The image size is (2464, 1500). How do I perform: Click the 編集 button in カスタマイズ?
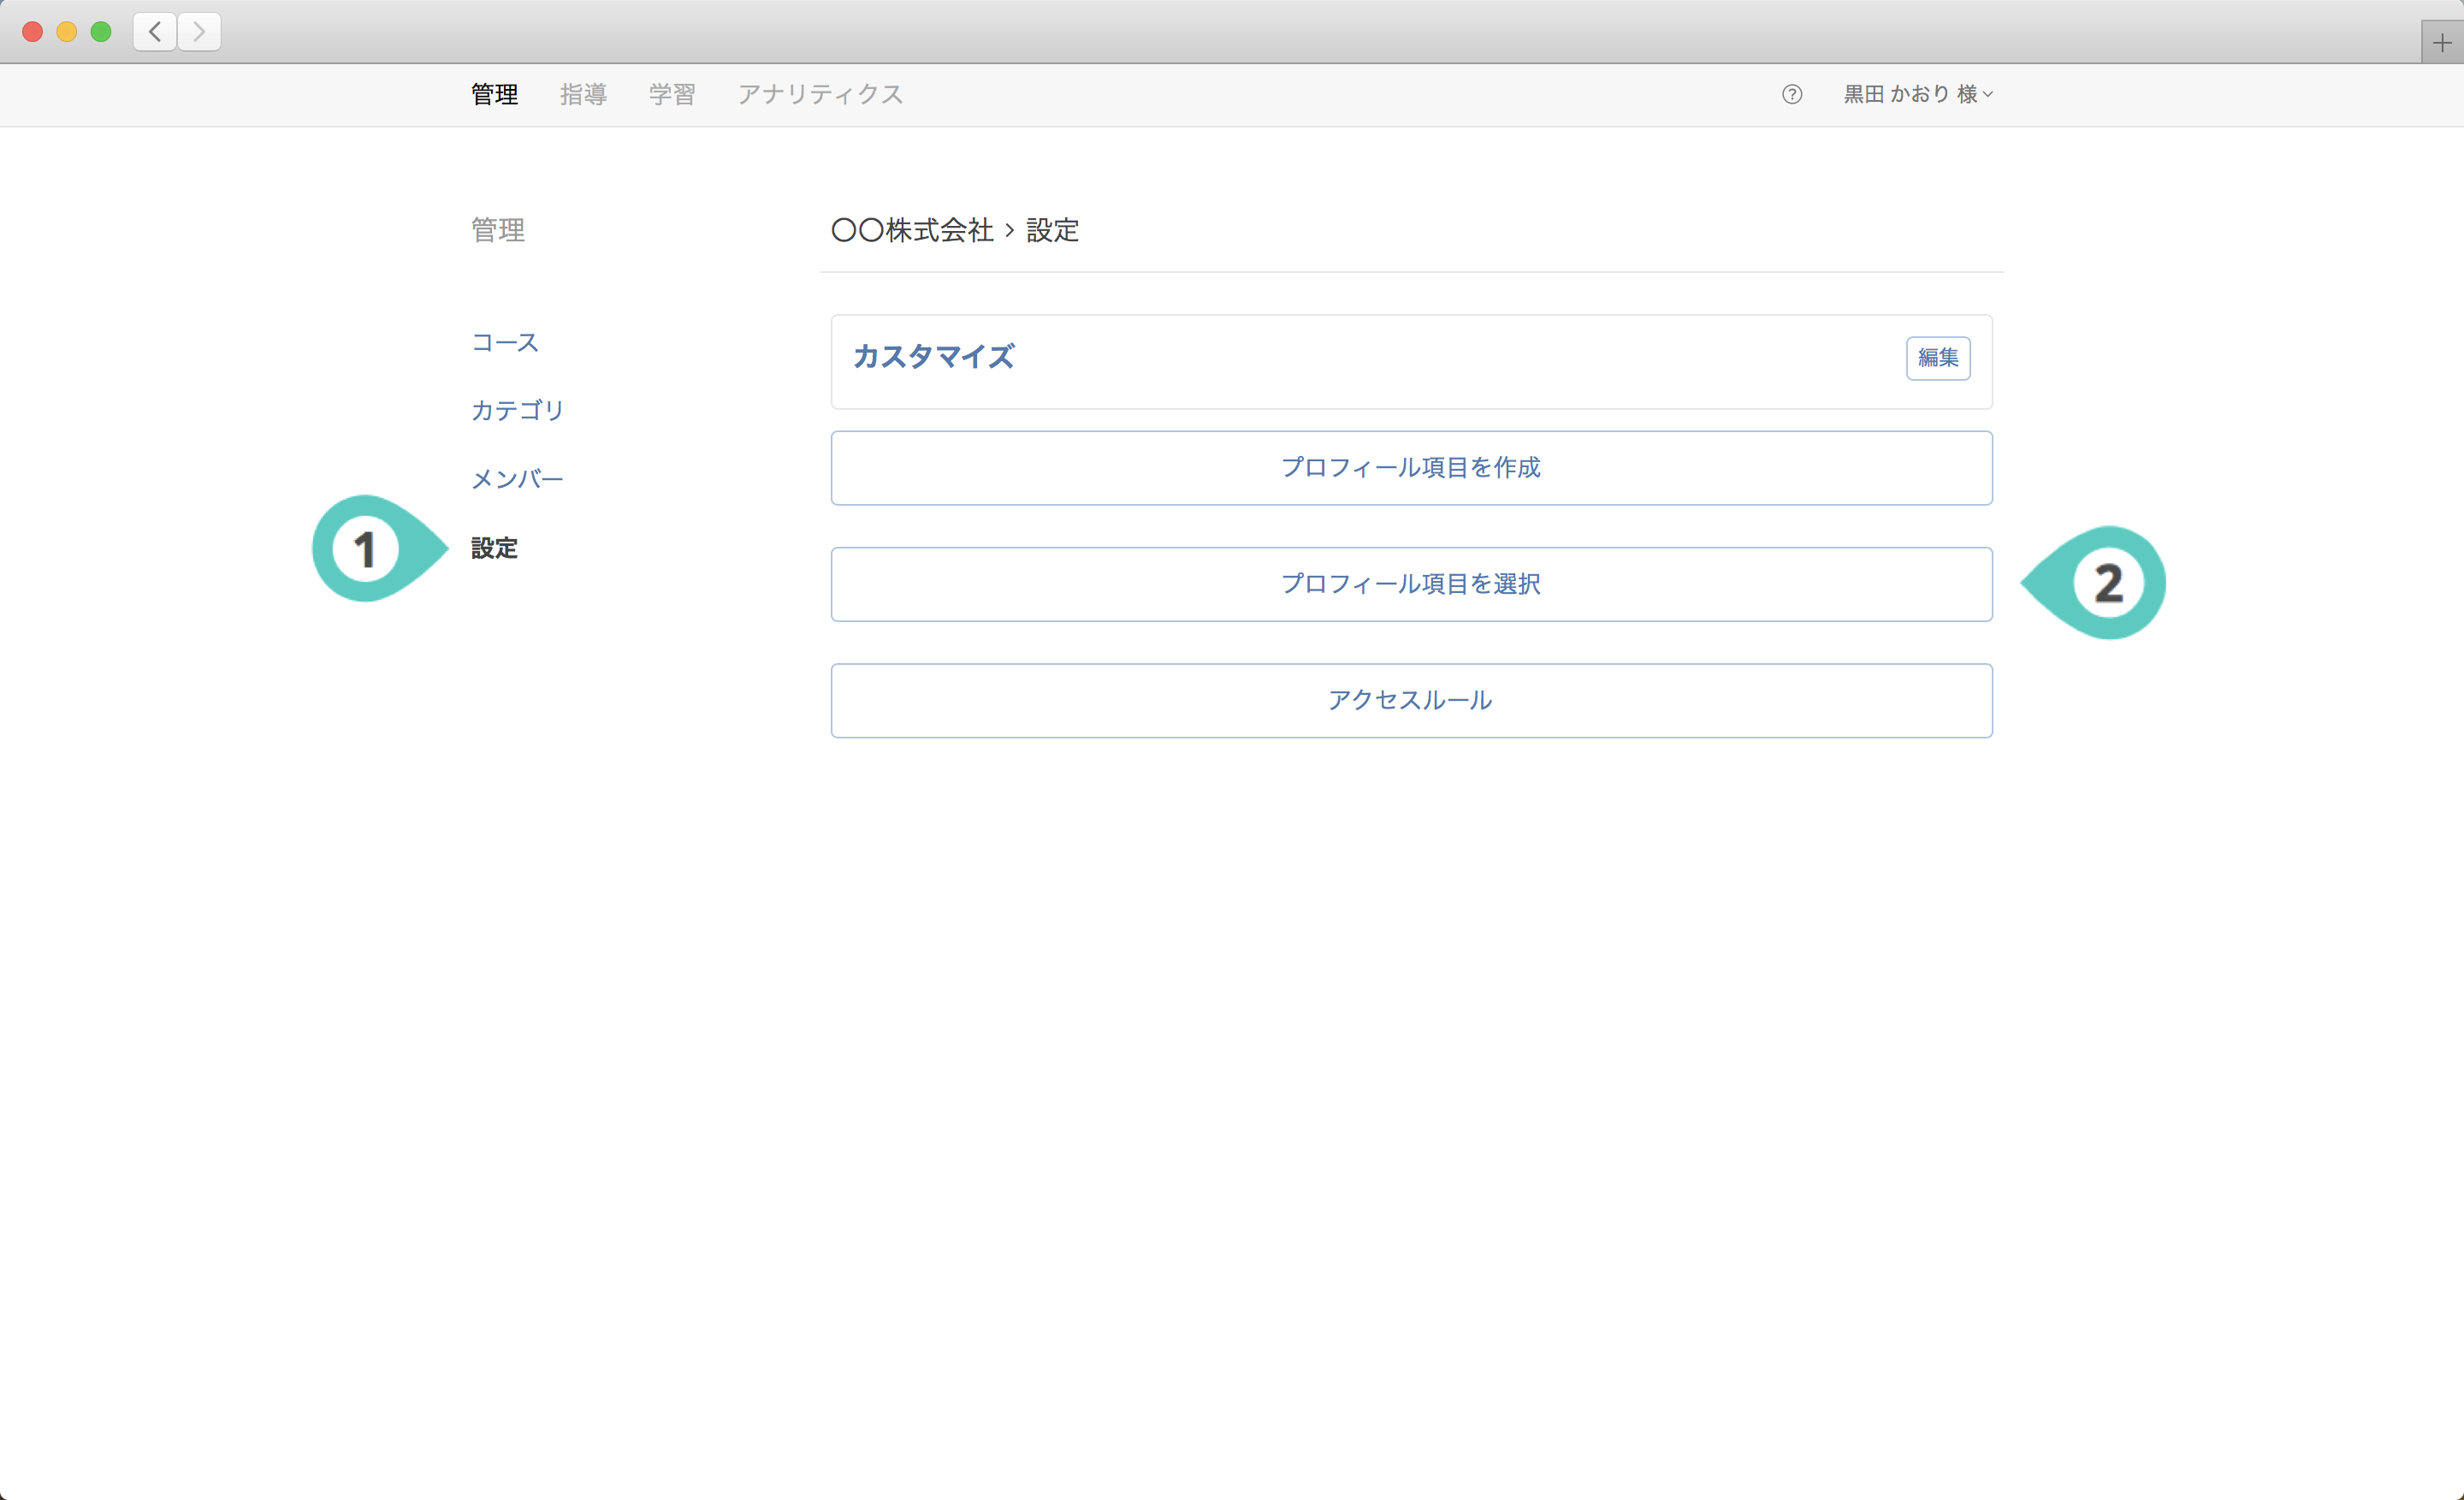[x=1937, y=358]
